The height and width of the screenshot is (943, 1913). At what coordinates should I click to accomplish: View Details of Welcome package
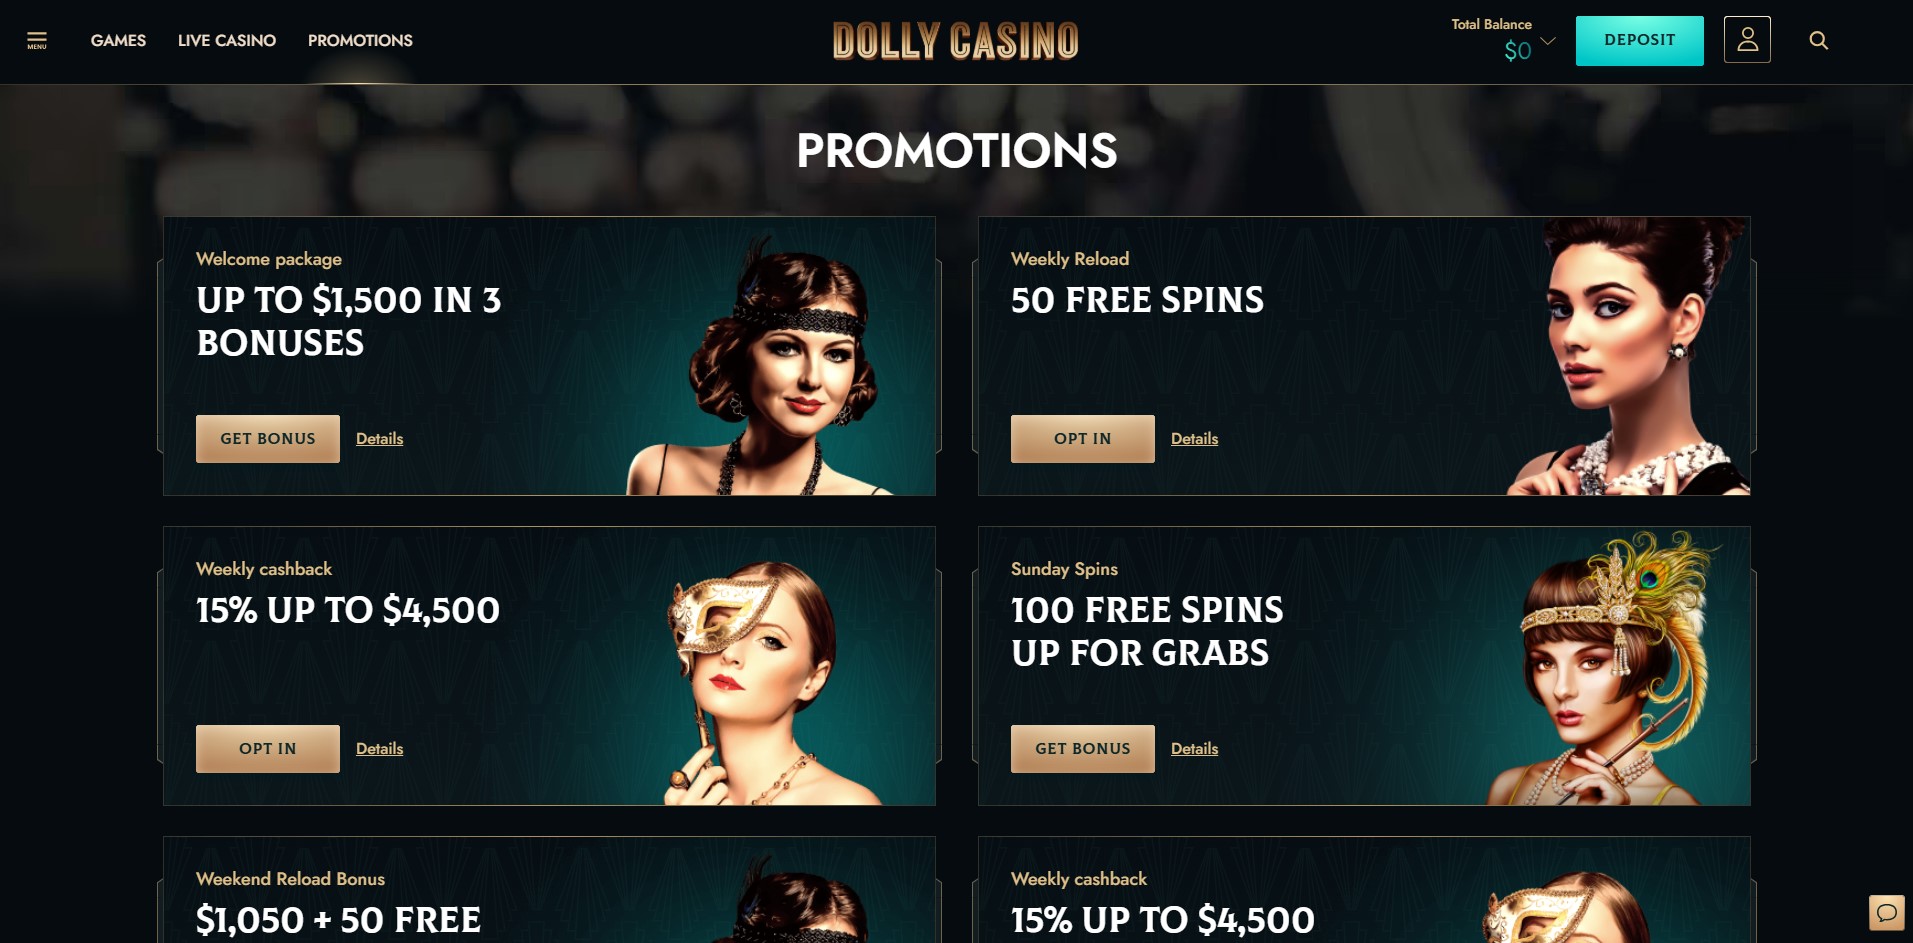[x=380, y=439]
